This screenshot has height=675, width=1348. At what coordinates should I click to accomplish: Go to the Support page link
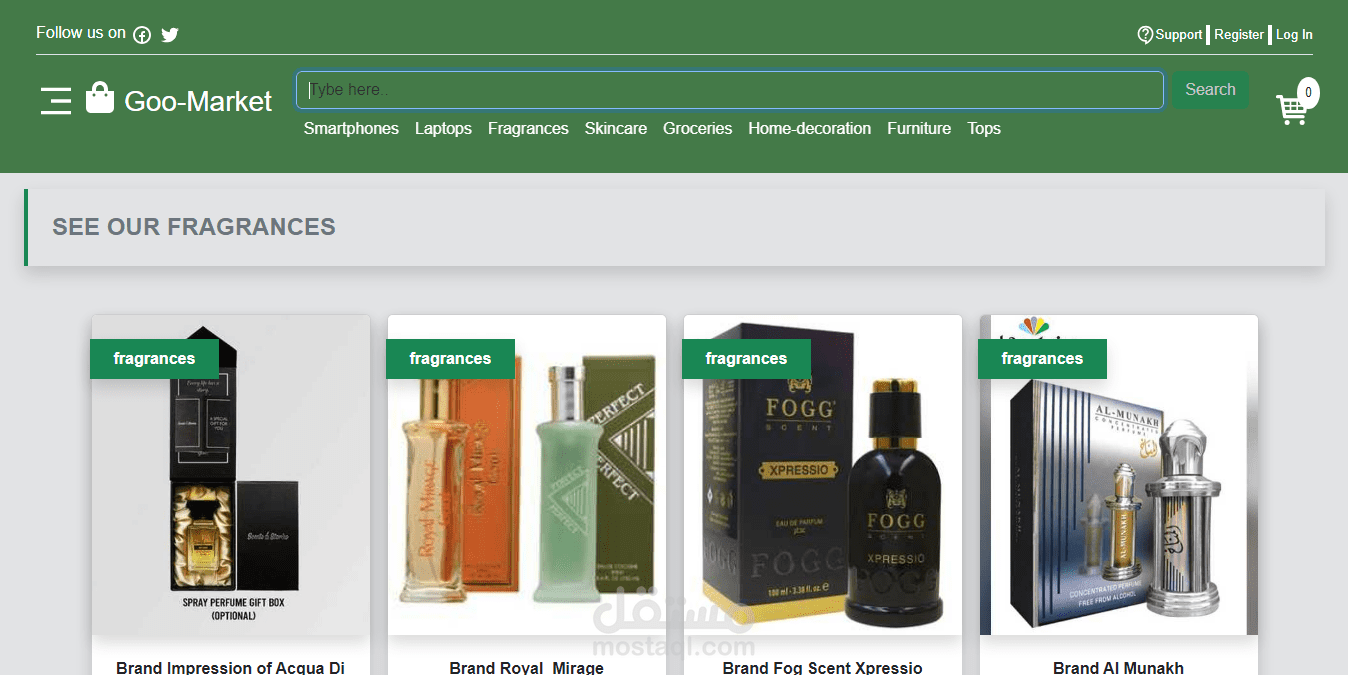(x=1179, y=34)
